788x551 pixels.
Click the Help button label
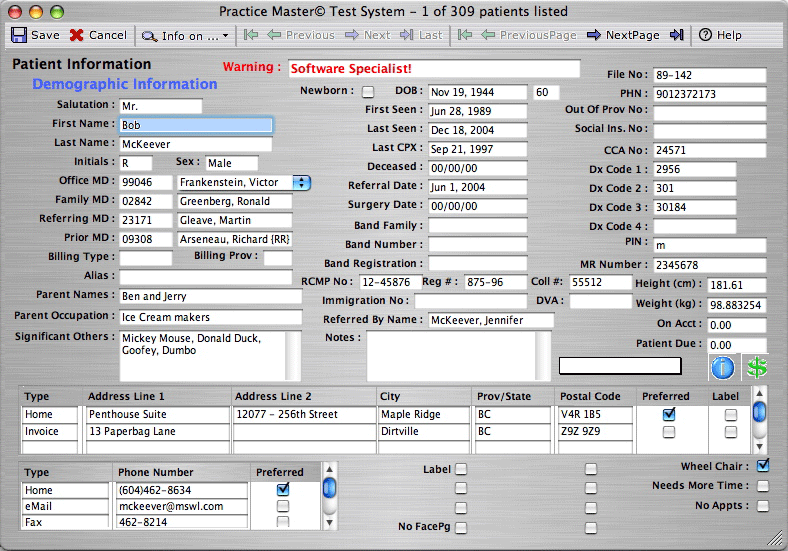pyautogui.click(x=729, y=35)
